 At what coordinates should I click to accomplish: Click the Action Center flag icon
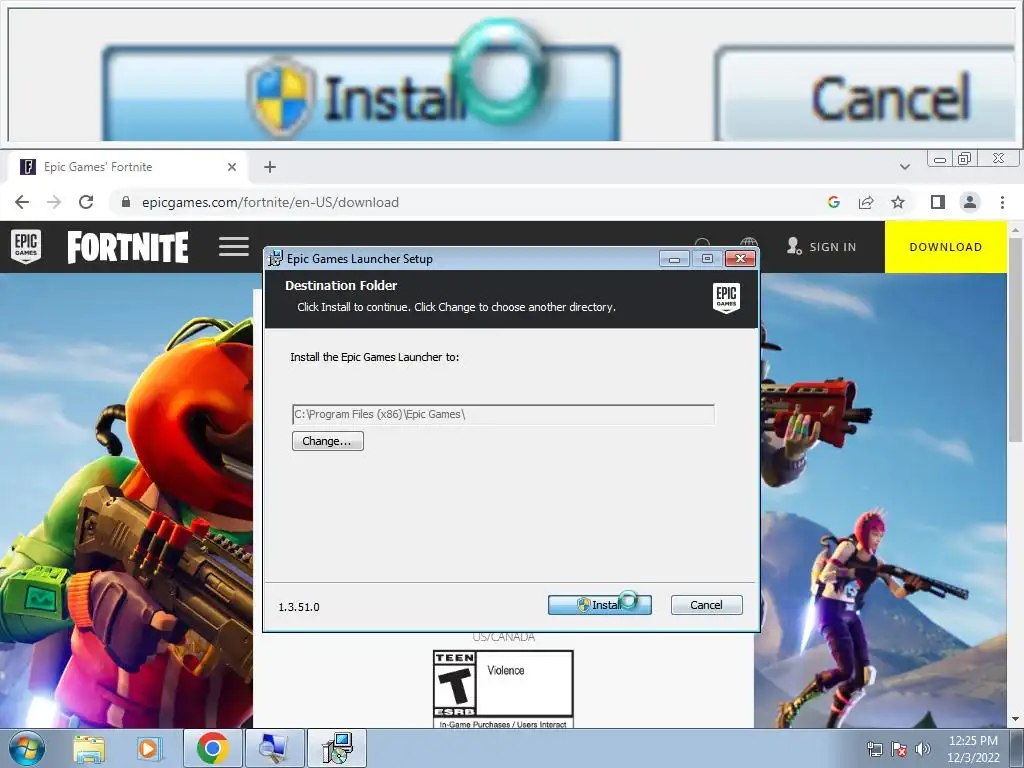pyautogui.click(x=899, y=749)
